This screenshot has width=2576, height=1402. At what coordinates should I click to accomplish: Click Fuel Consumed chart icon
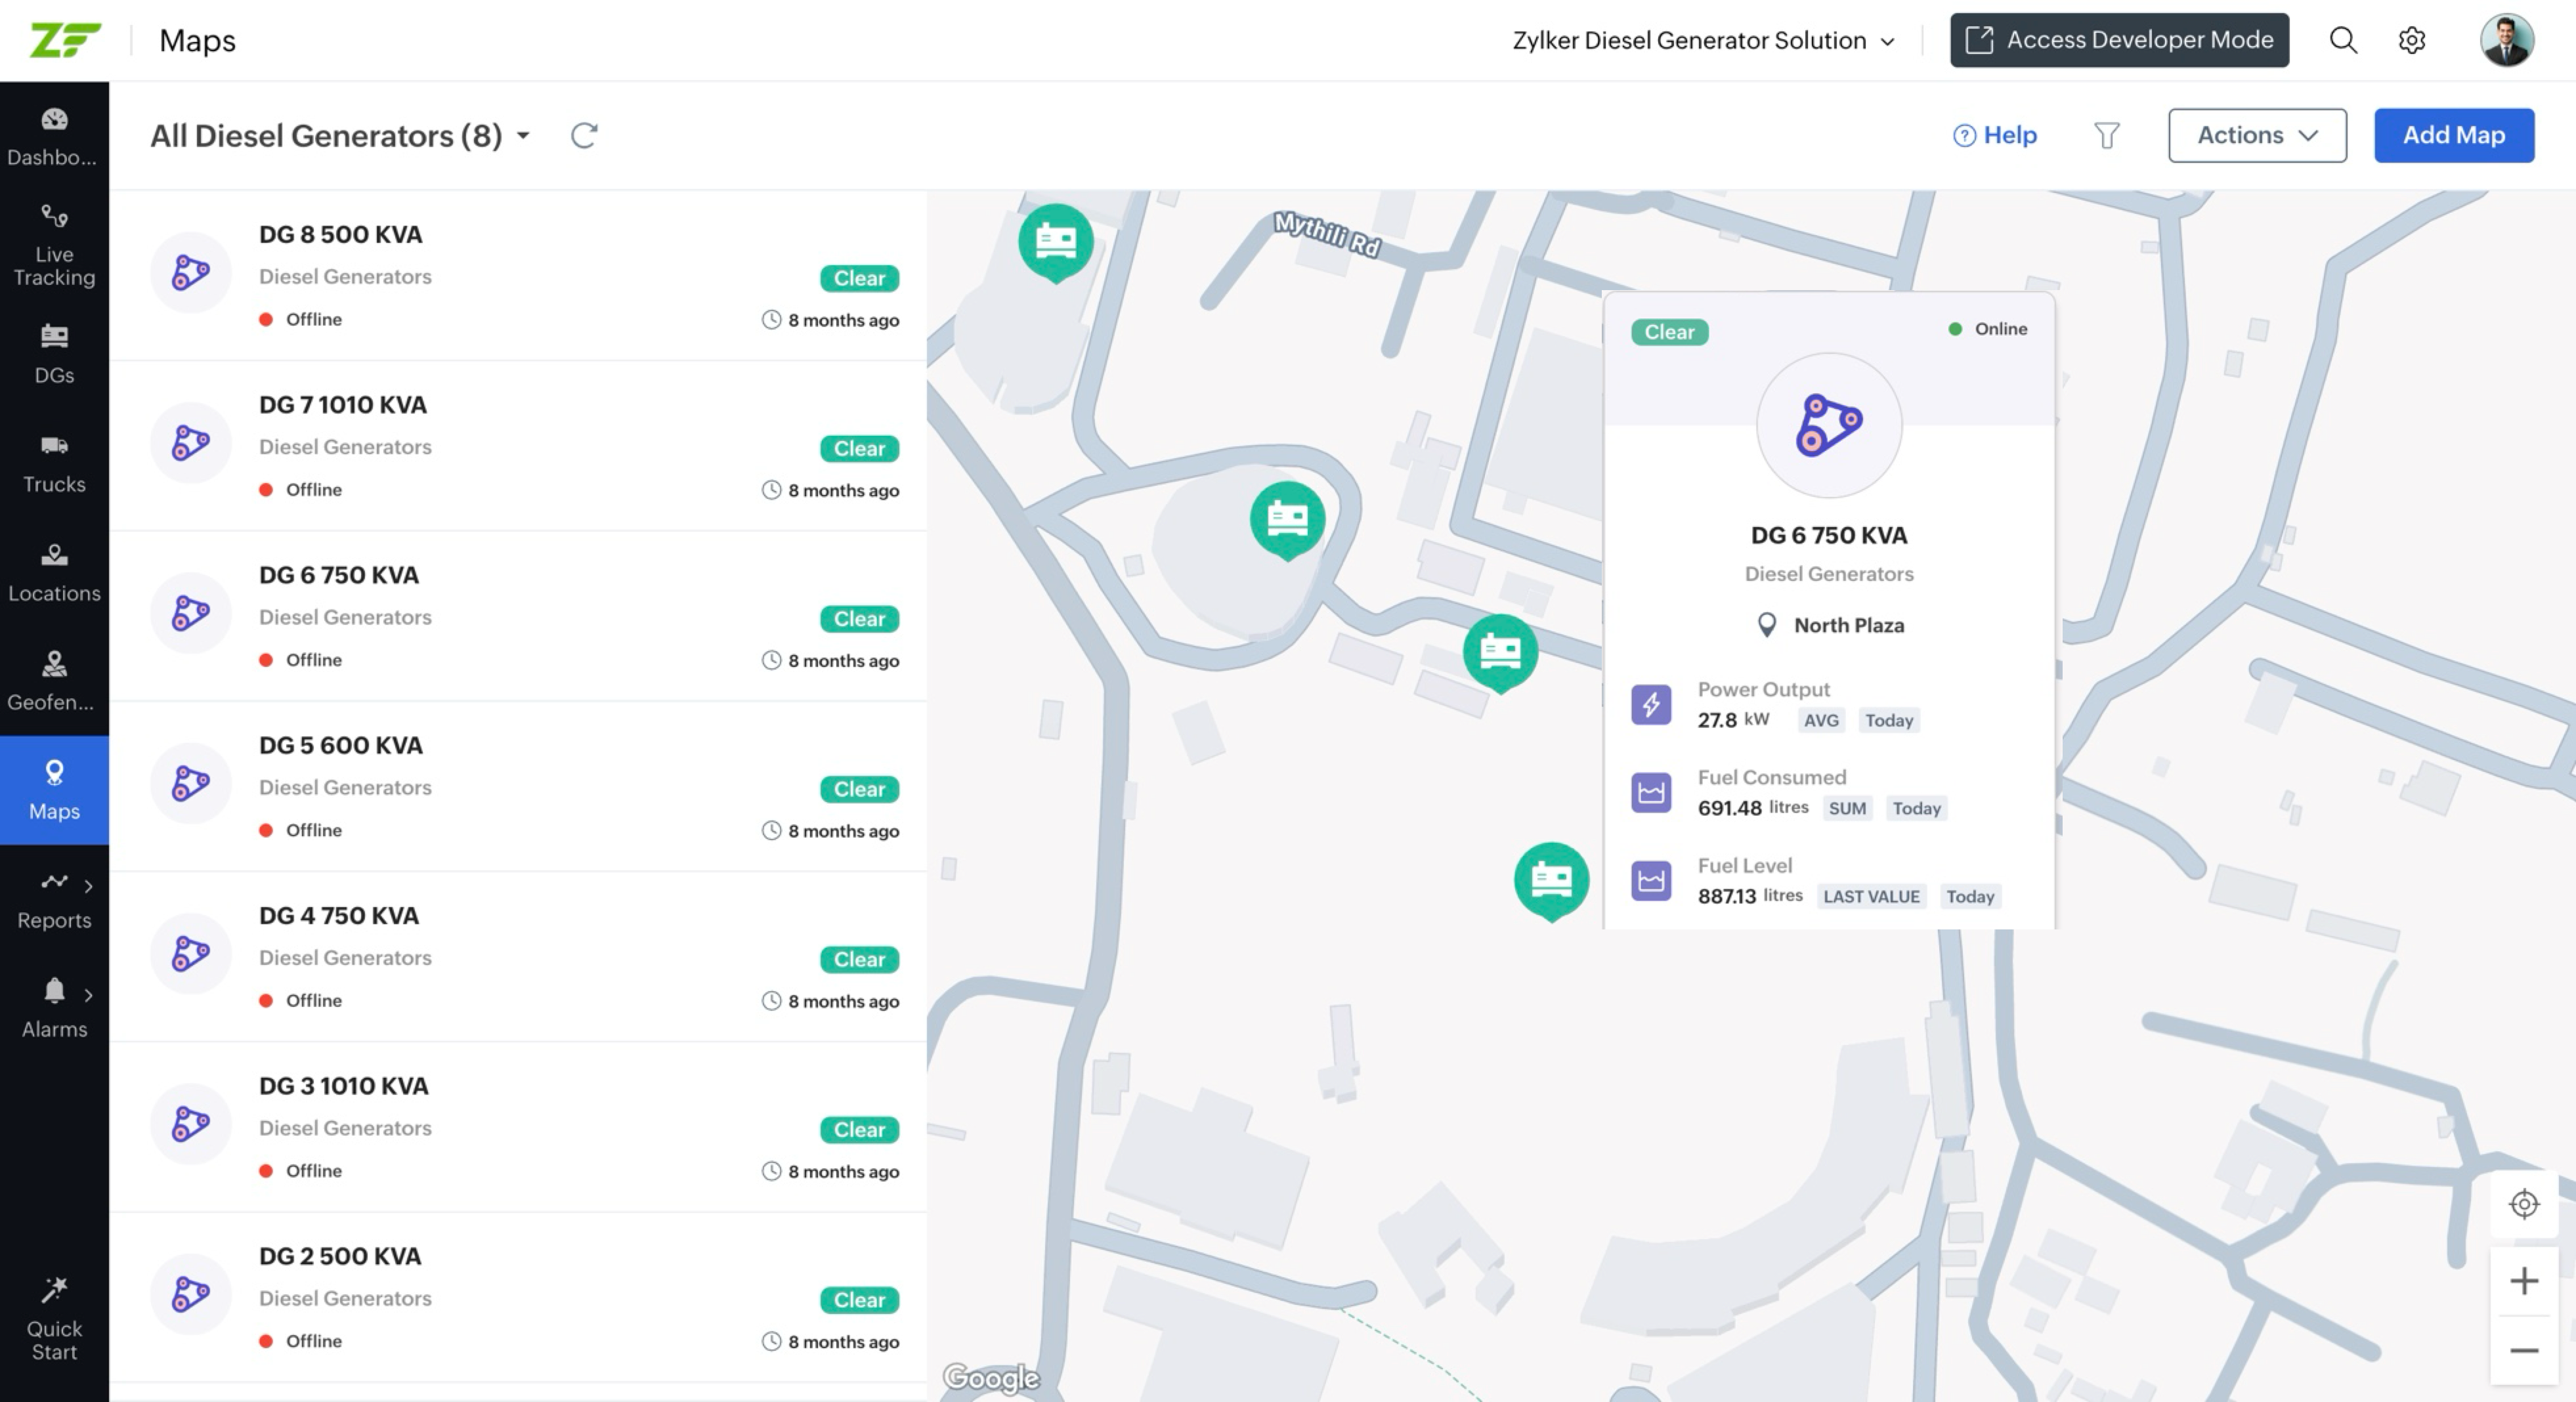(x=1651, y=792)
